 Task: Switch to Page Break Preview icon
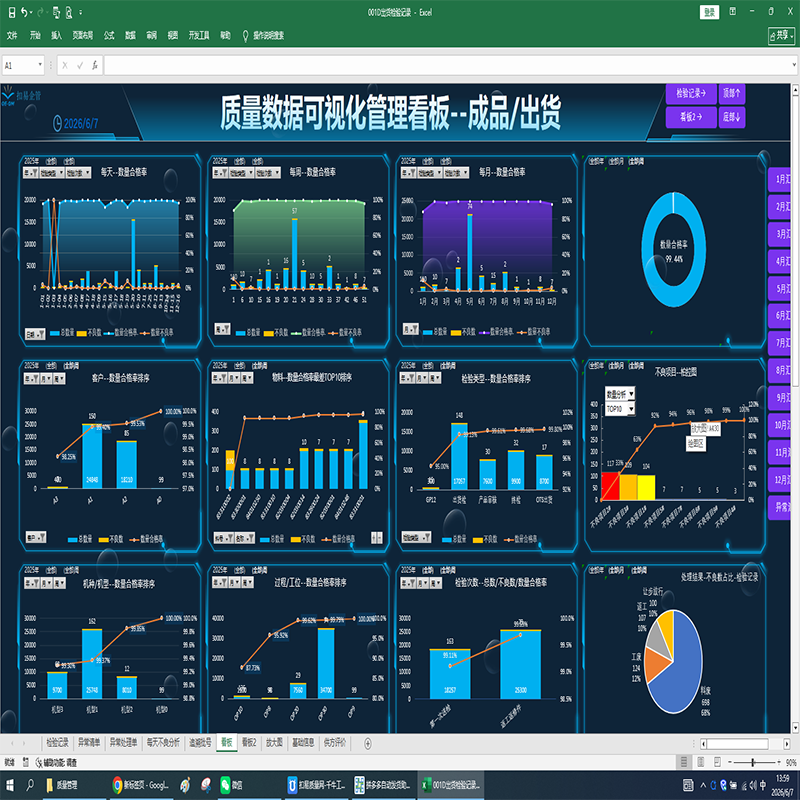click(717, 762)
